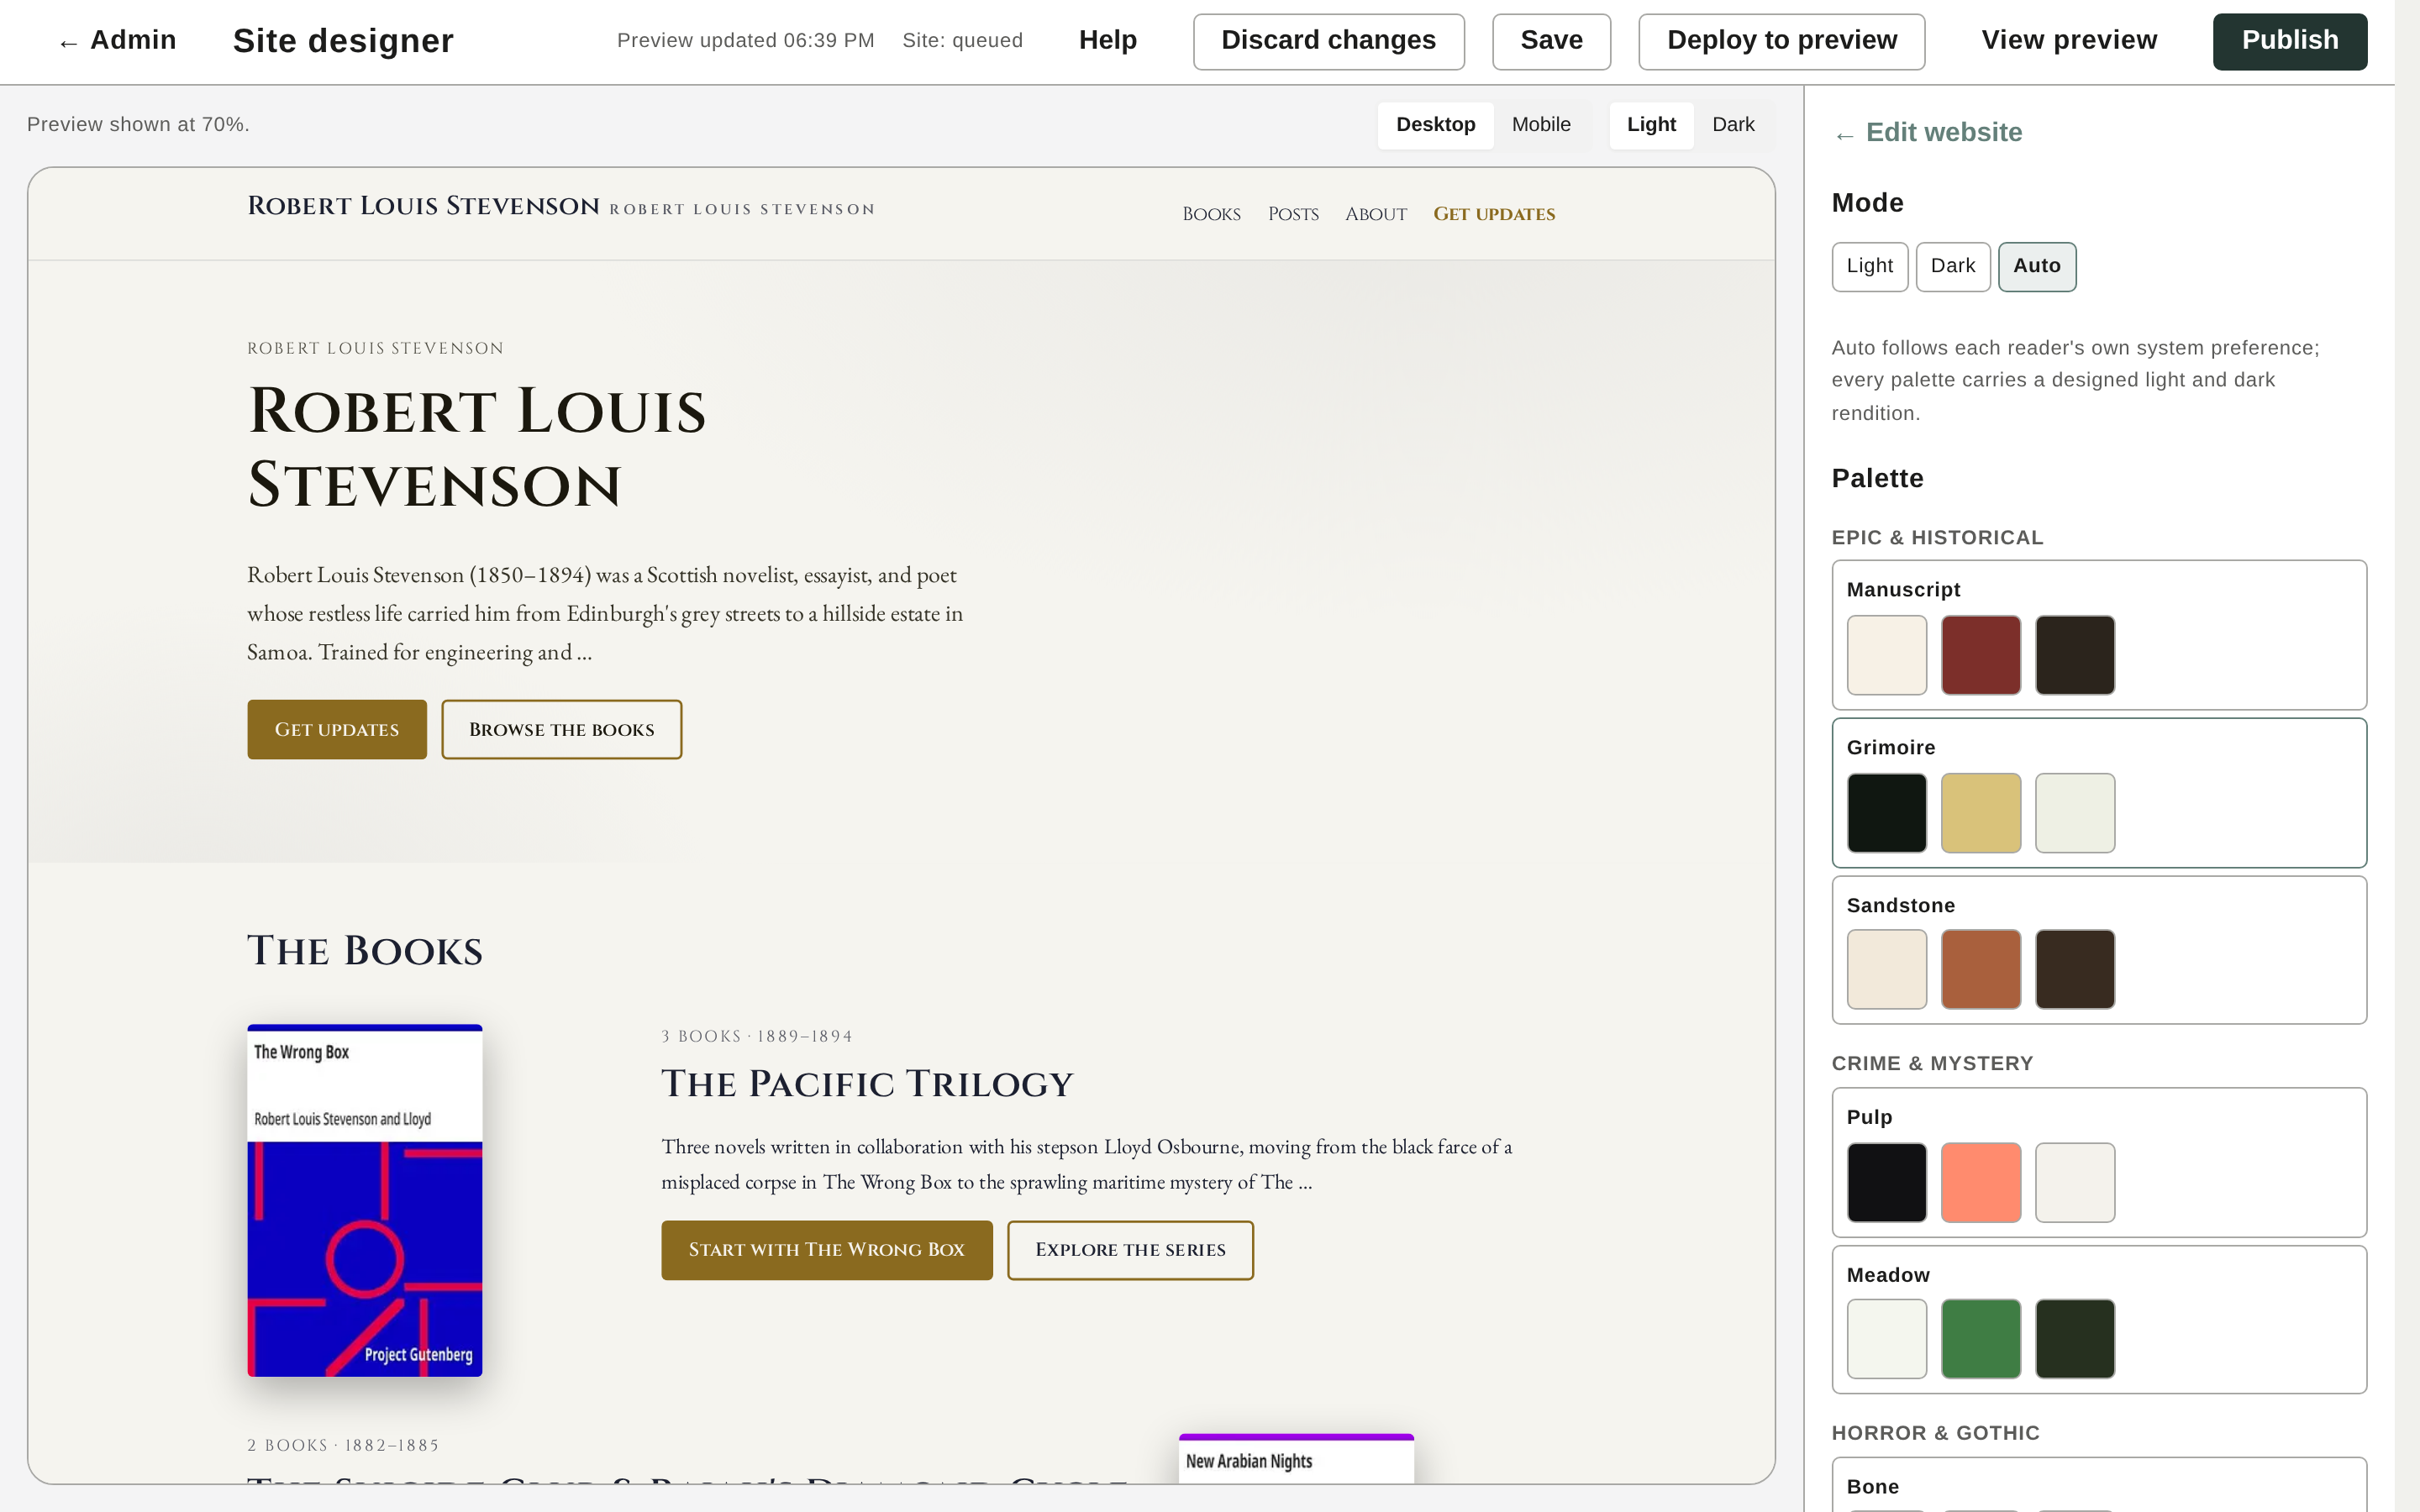The image size is (2420, 1512).
Task: Select Light mode option
Action: (x=1869, y=266)
